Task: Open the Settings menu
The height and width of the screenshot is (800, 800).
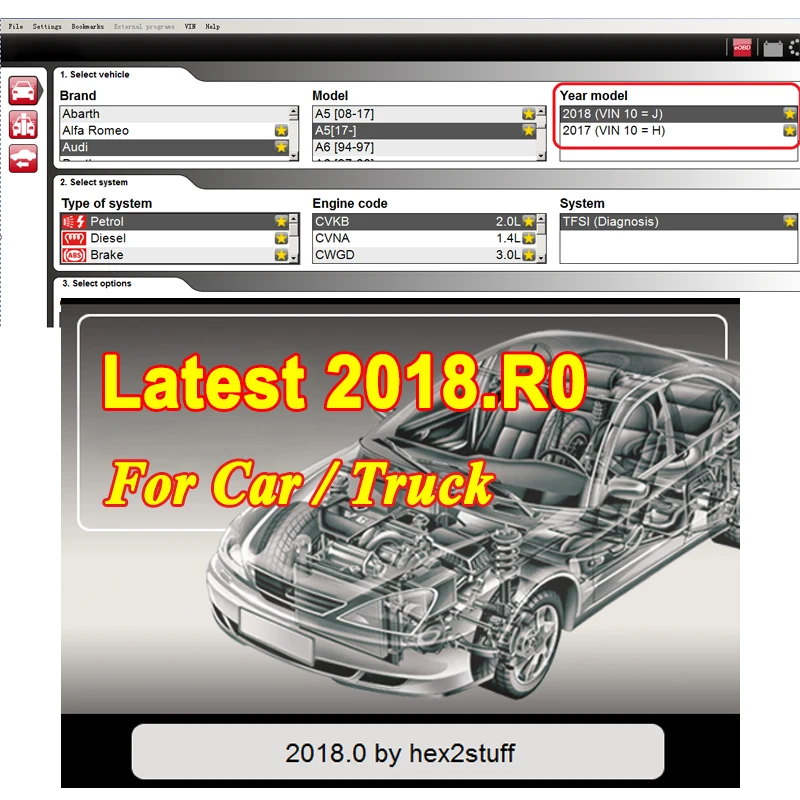Action: (x=47, y=27)
